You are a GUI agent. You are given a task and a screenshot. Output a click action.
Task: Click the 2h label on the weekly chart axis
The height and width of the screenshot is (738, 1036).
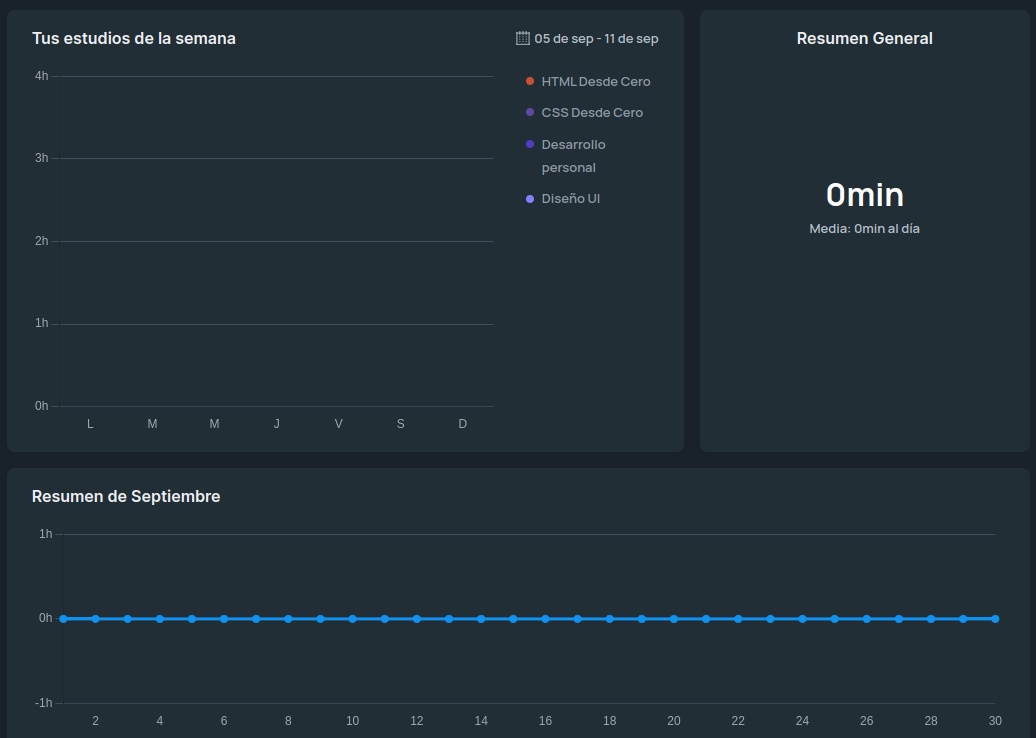click(x=42, y=241)
